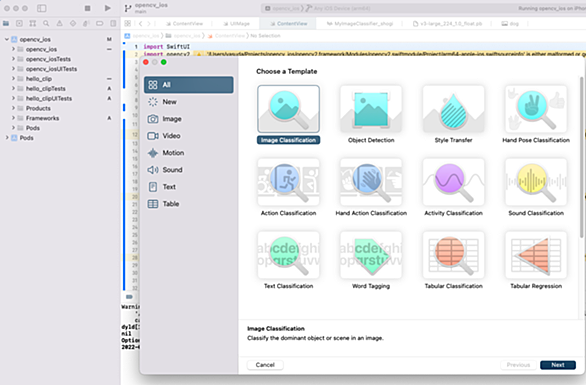Open the report navigator icon
The width and height of the screenshot is (586, 385).
tap(113, 24)
